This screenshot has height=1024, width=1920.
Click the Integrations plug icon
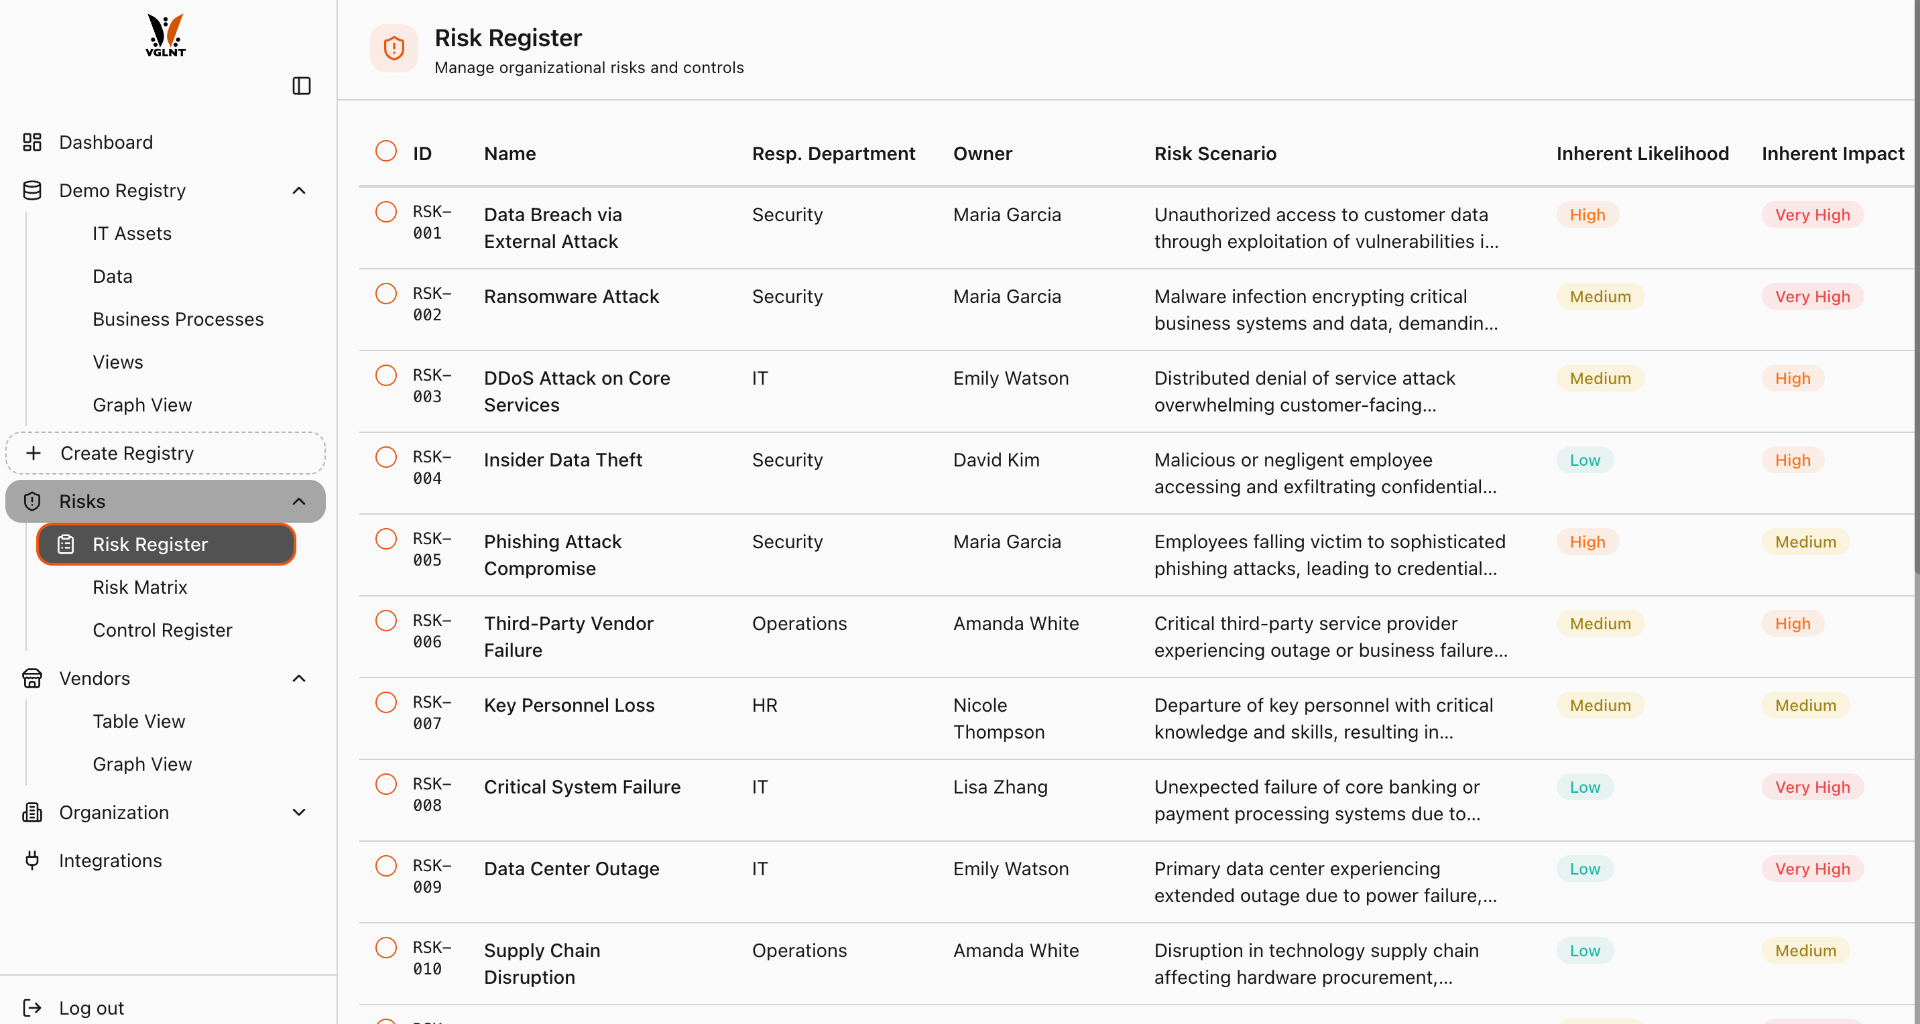[31, 860]
